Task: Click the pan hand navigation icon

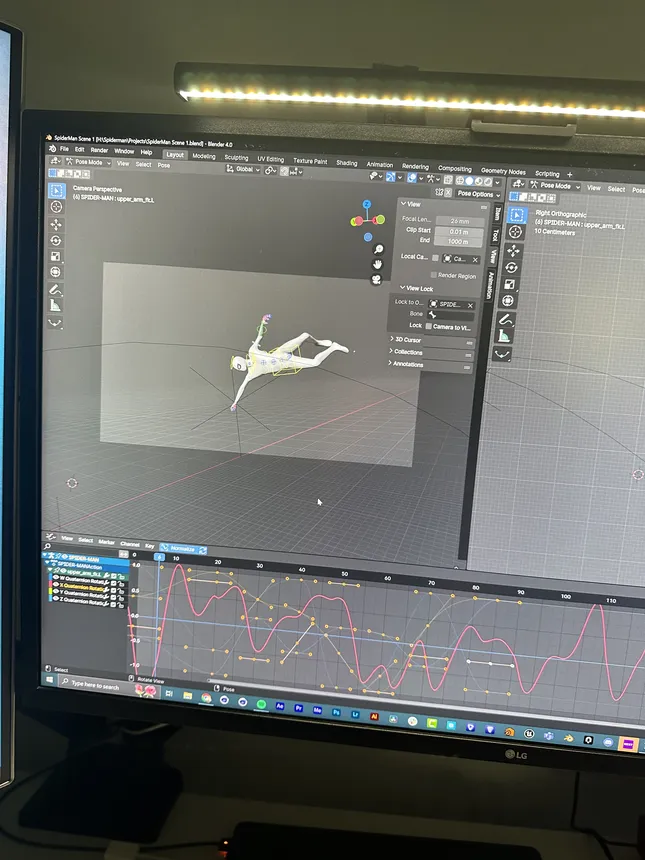Action: point(377,264)
